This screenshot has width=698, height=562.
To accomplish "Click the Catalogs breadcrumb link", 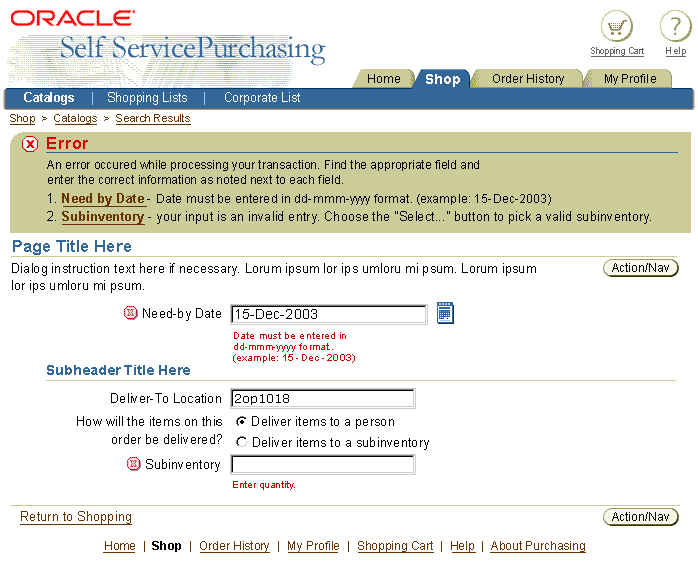I will tap(75, 118).
